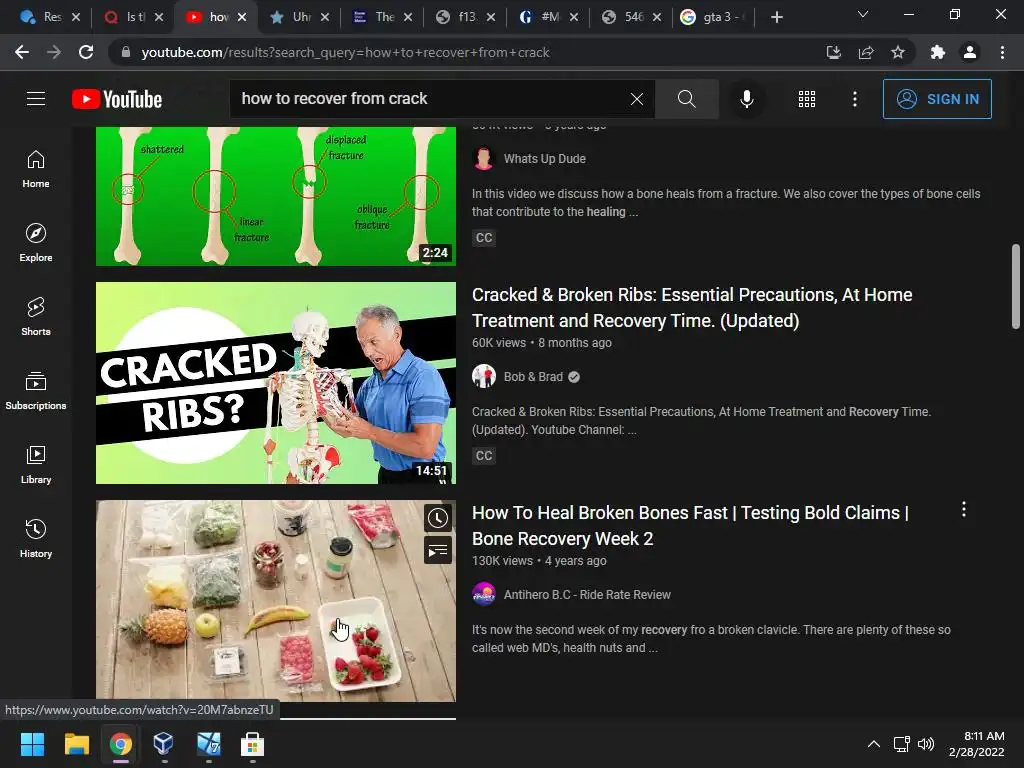This screenshot has width=1024, height=768.
Task: Open the taskbar clock and date
Action: pos(977,744)
